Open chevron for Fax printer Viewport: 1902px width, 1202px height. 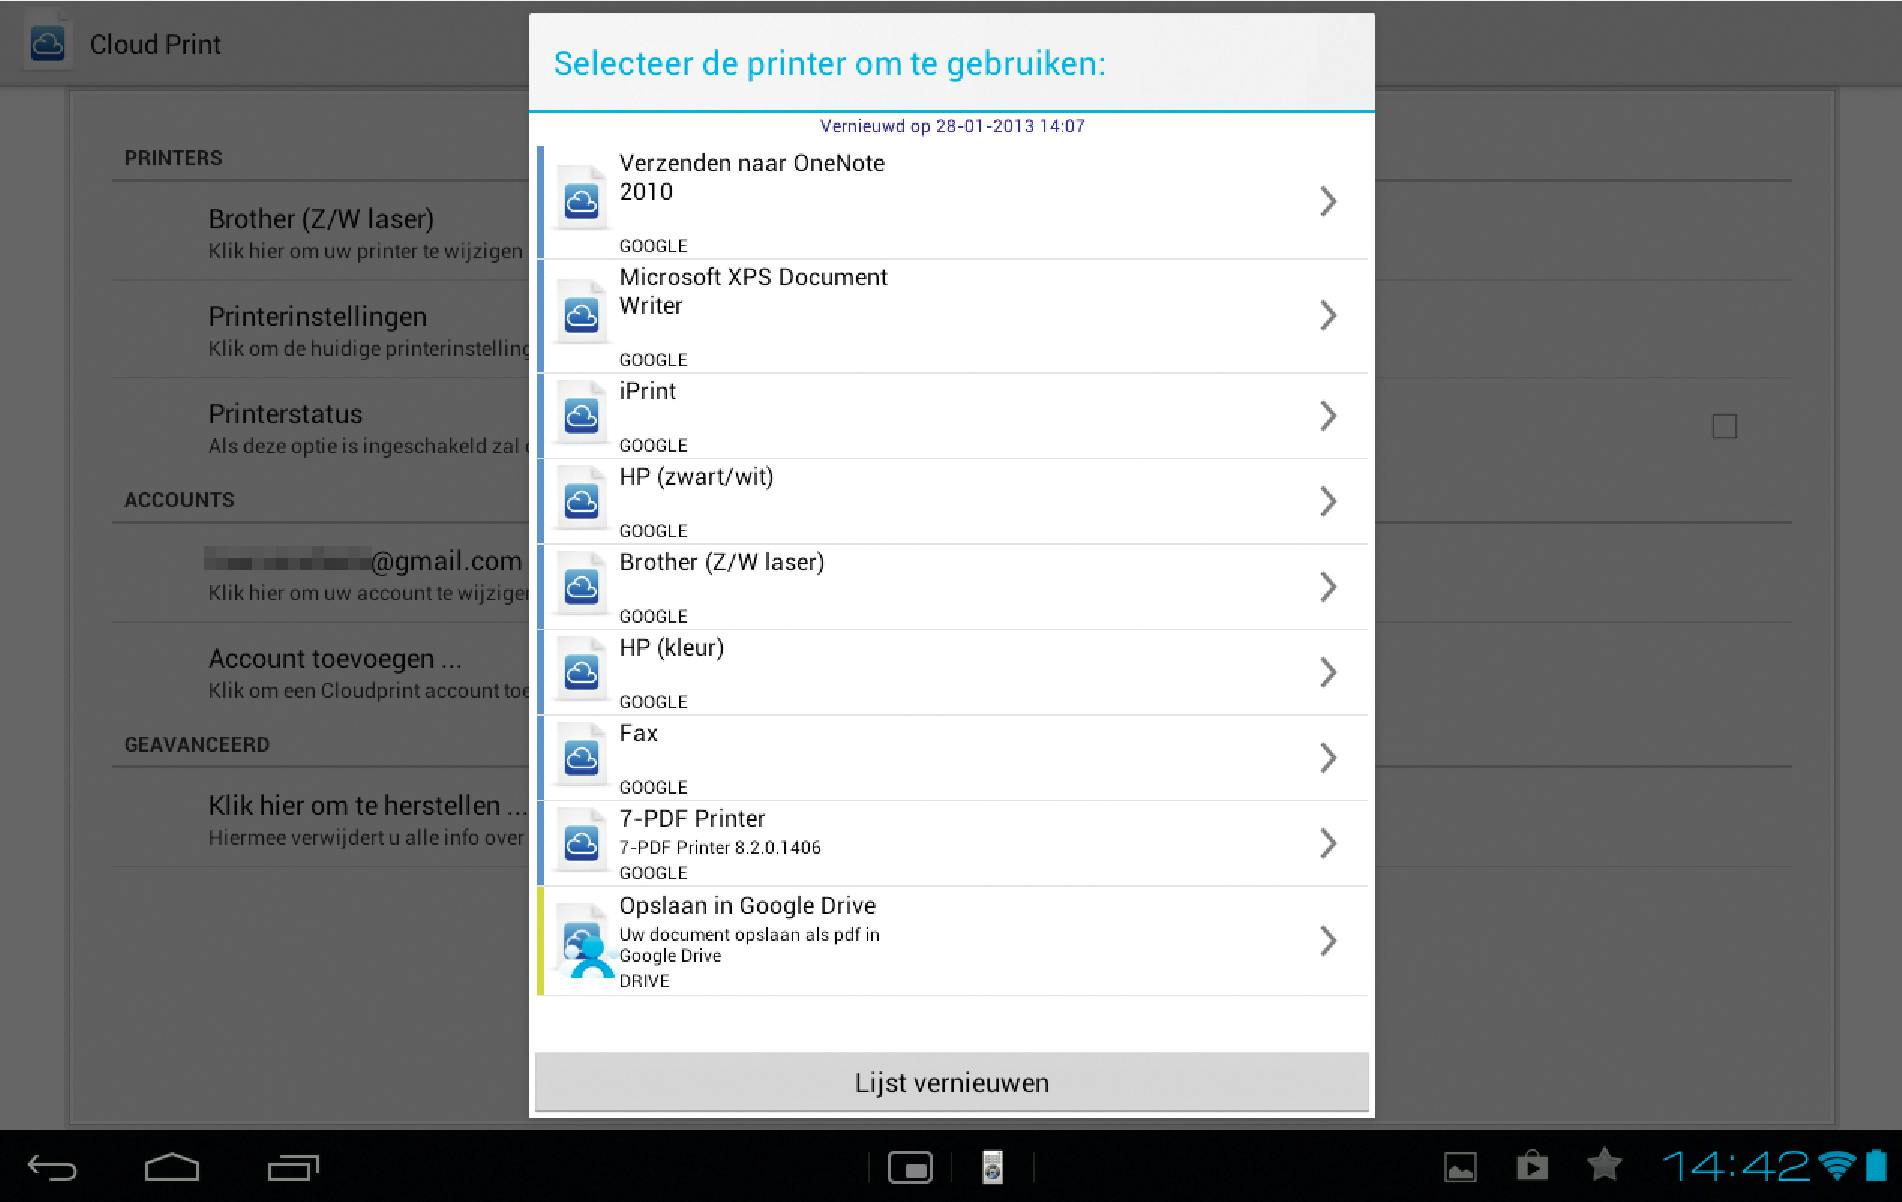pos(1328,758)
